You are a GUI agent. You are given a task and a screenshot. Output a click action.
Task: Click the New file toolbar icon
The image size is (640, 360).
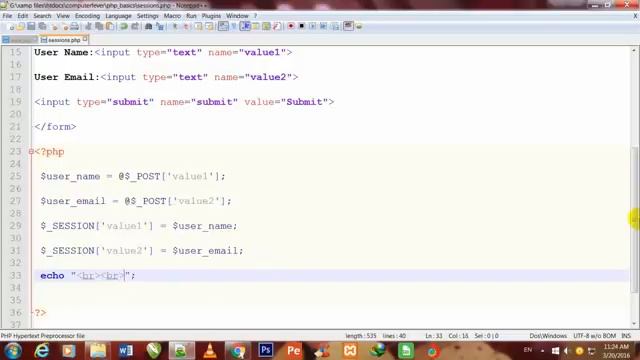11,27
